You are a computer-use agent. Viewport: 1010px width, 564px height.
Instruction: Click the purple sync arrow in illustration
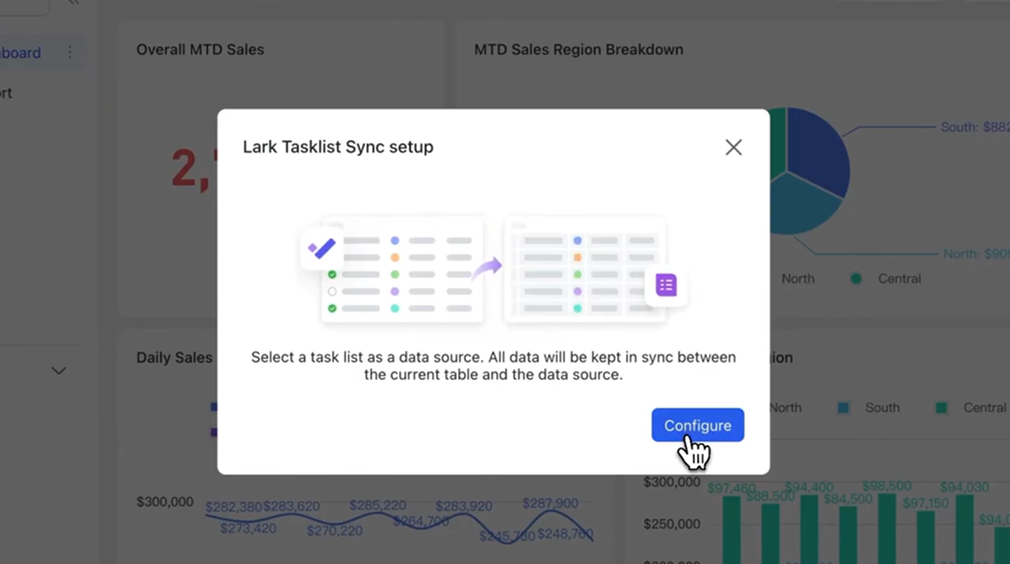(487, 267)
